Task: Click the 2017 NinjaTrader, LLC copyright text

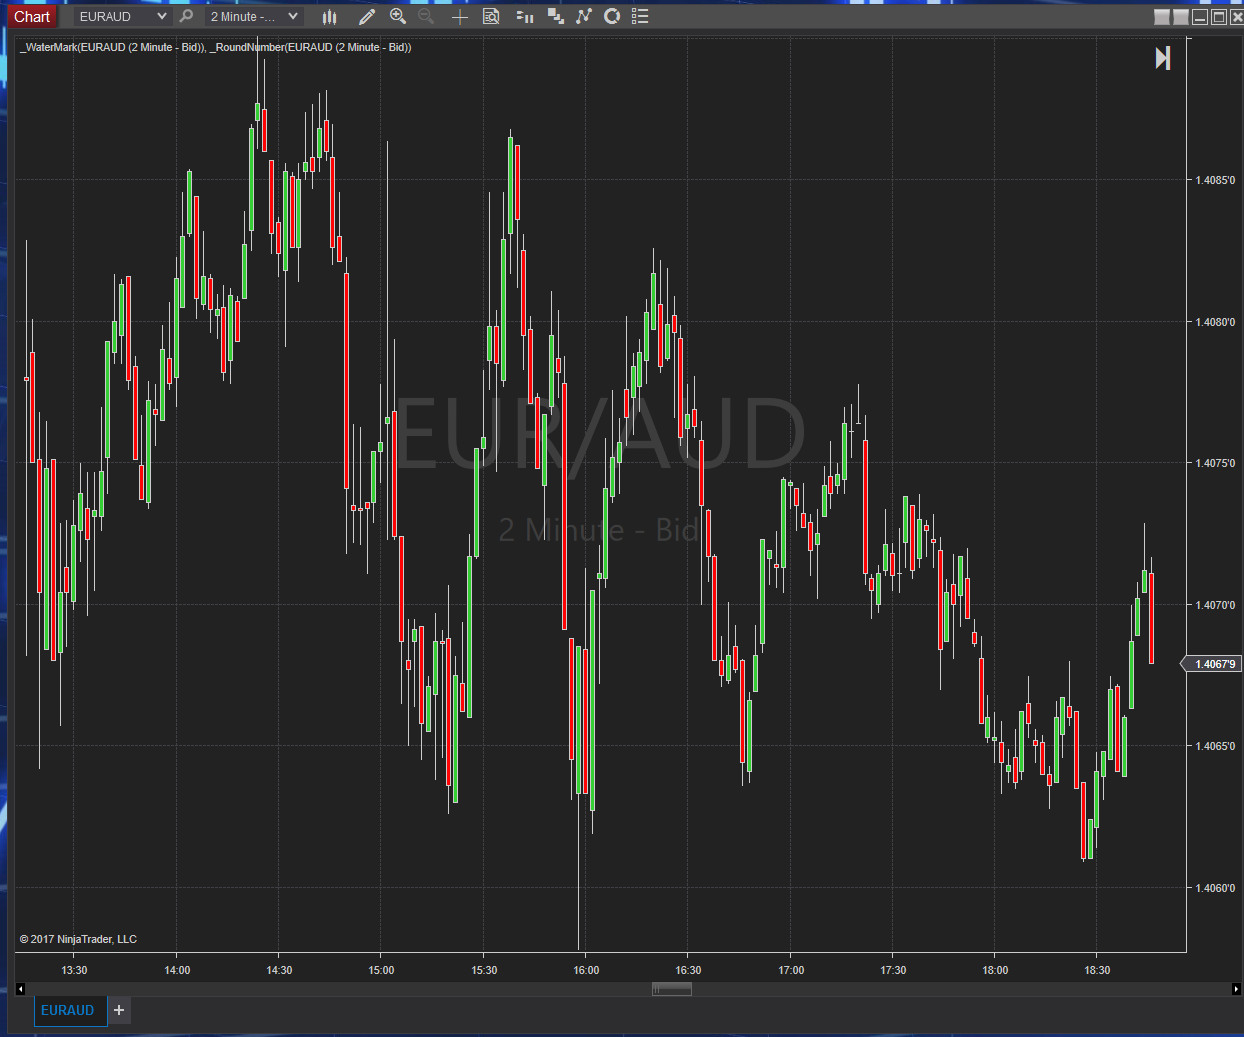Action: pos(78,939)
